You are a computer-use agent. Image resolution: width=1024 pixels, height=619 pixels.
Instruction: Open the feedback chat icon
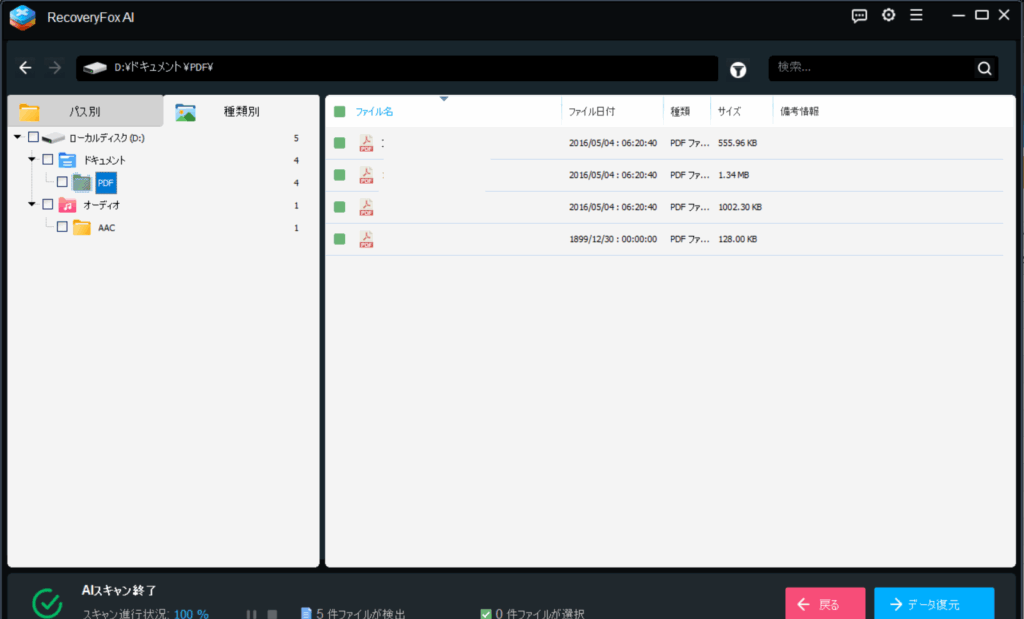(859, 15)
